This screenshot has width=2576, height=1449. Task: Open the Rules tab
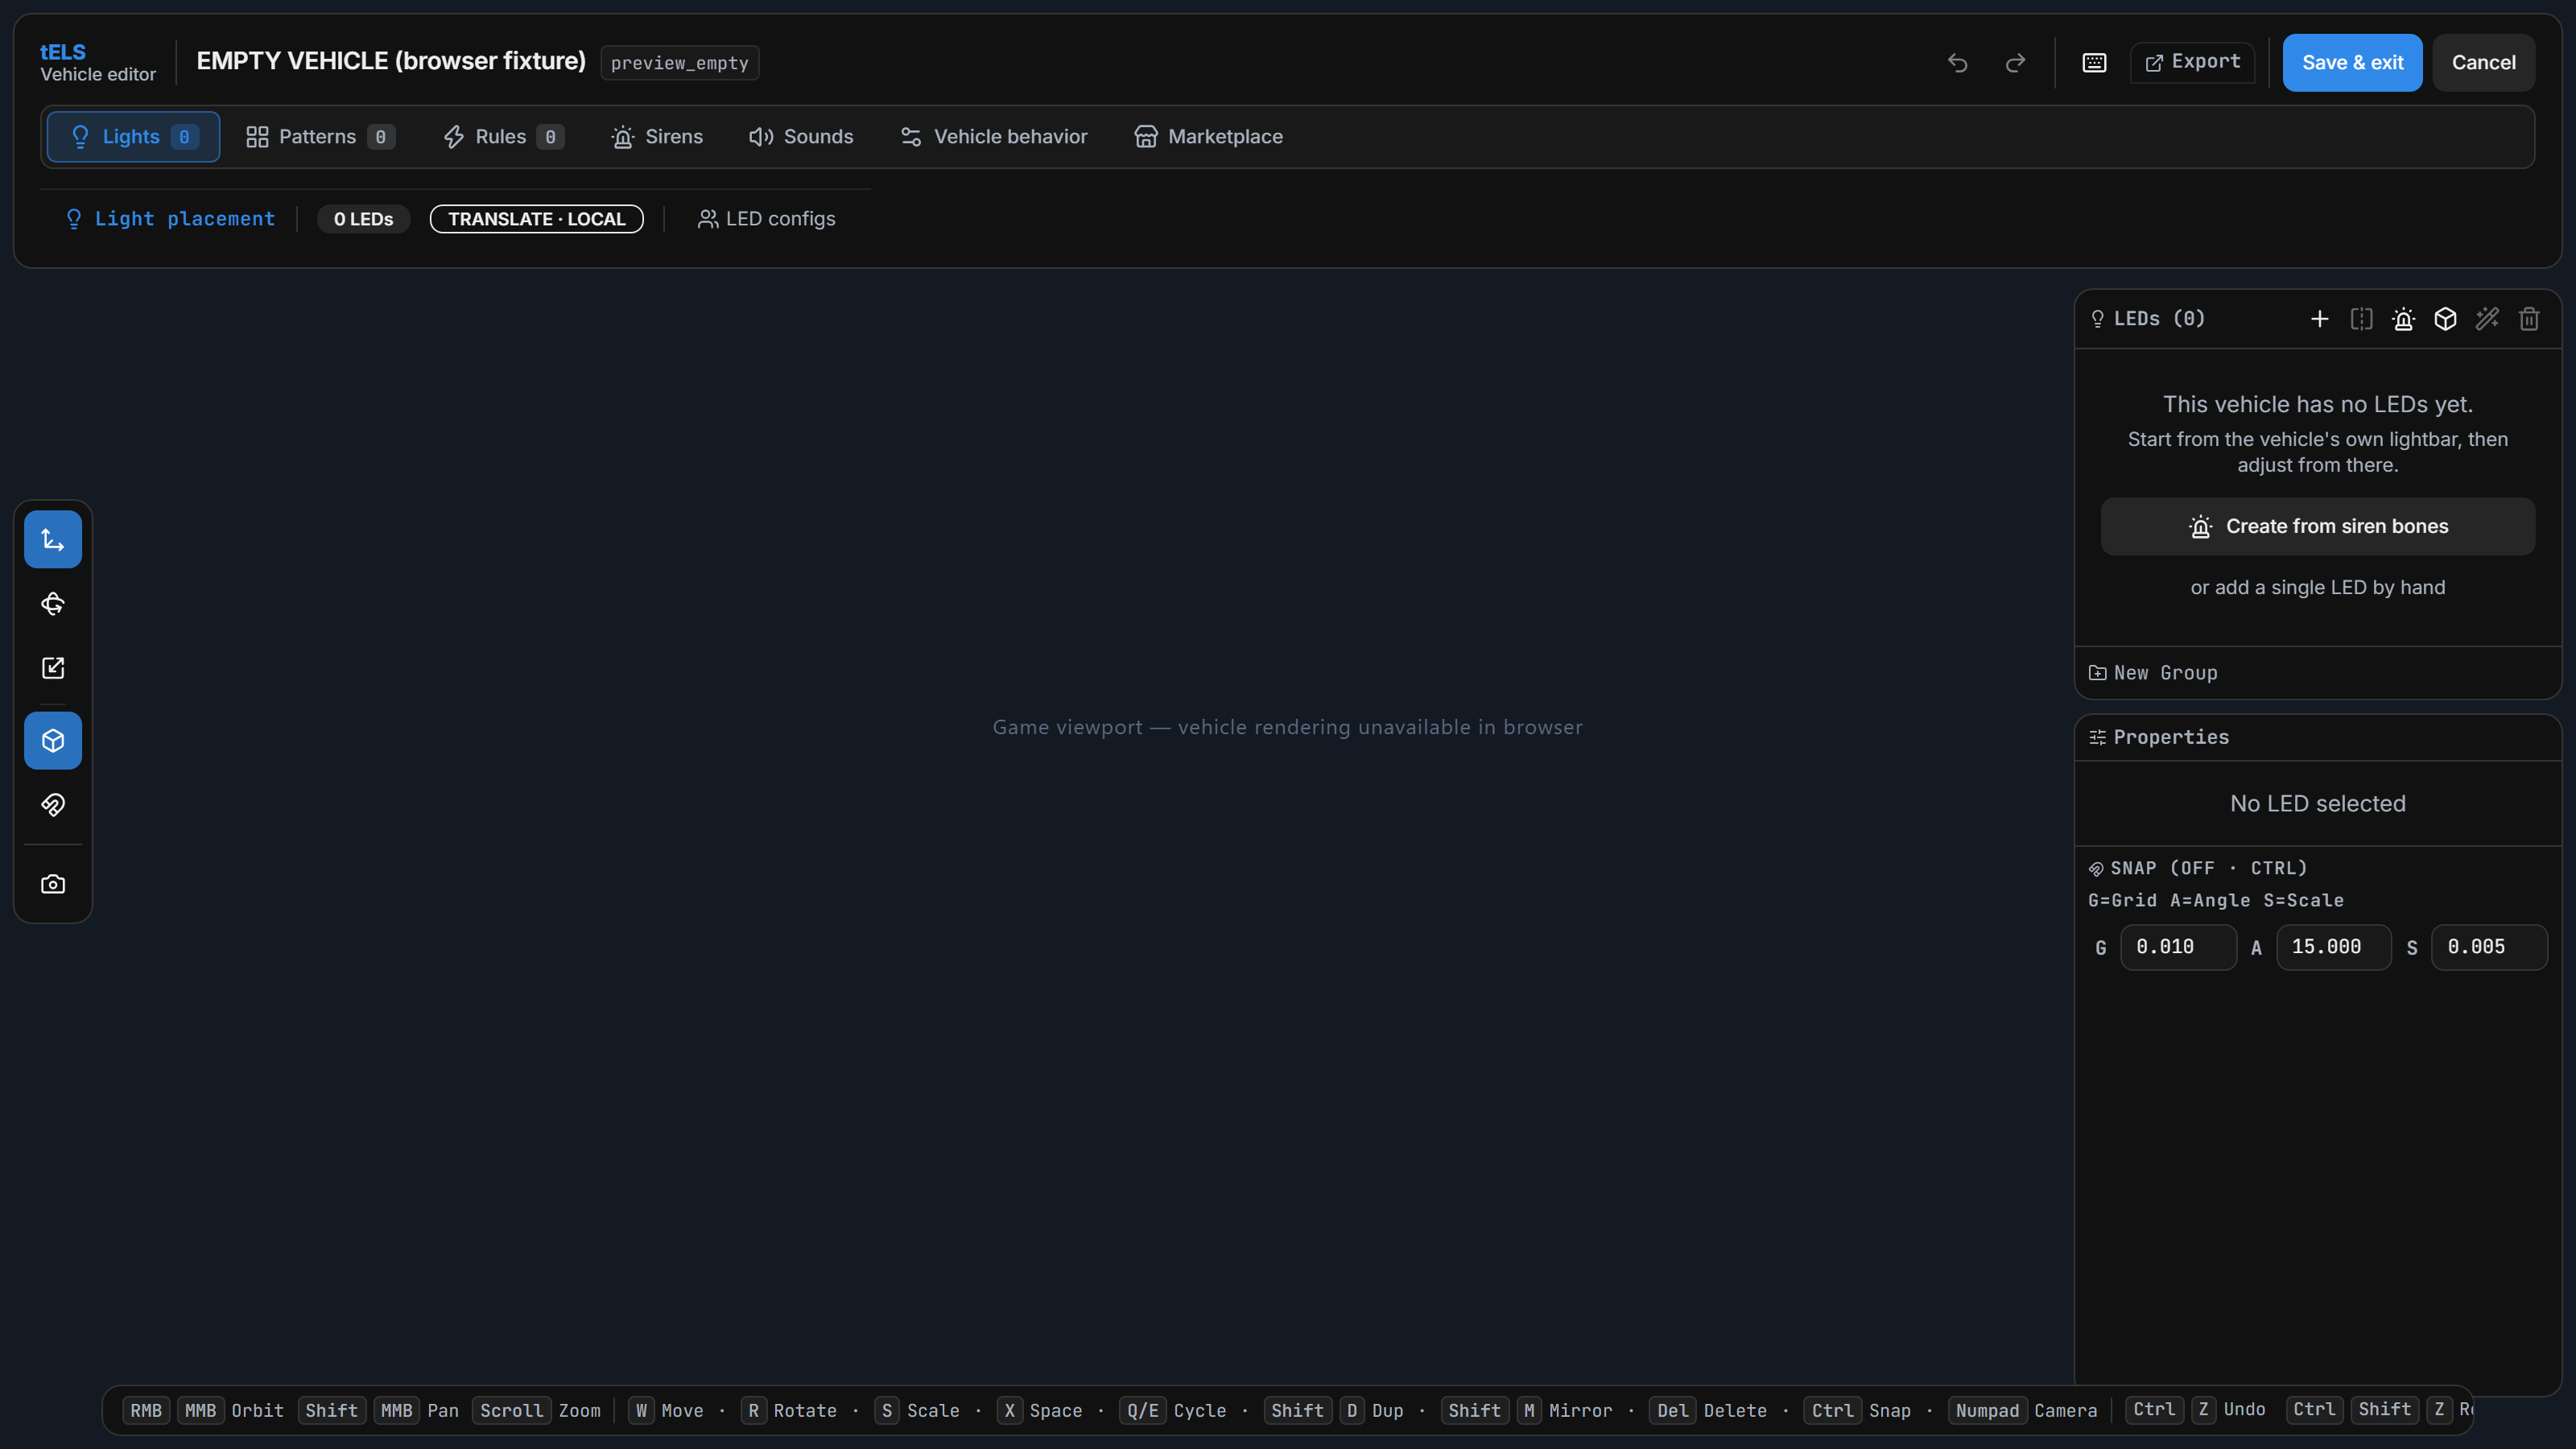point(504,137)
